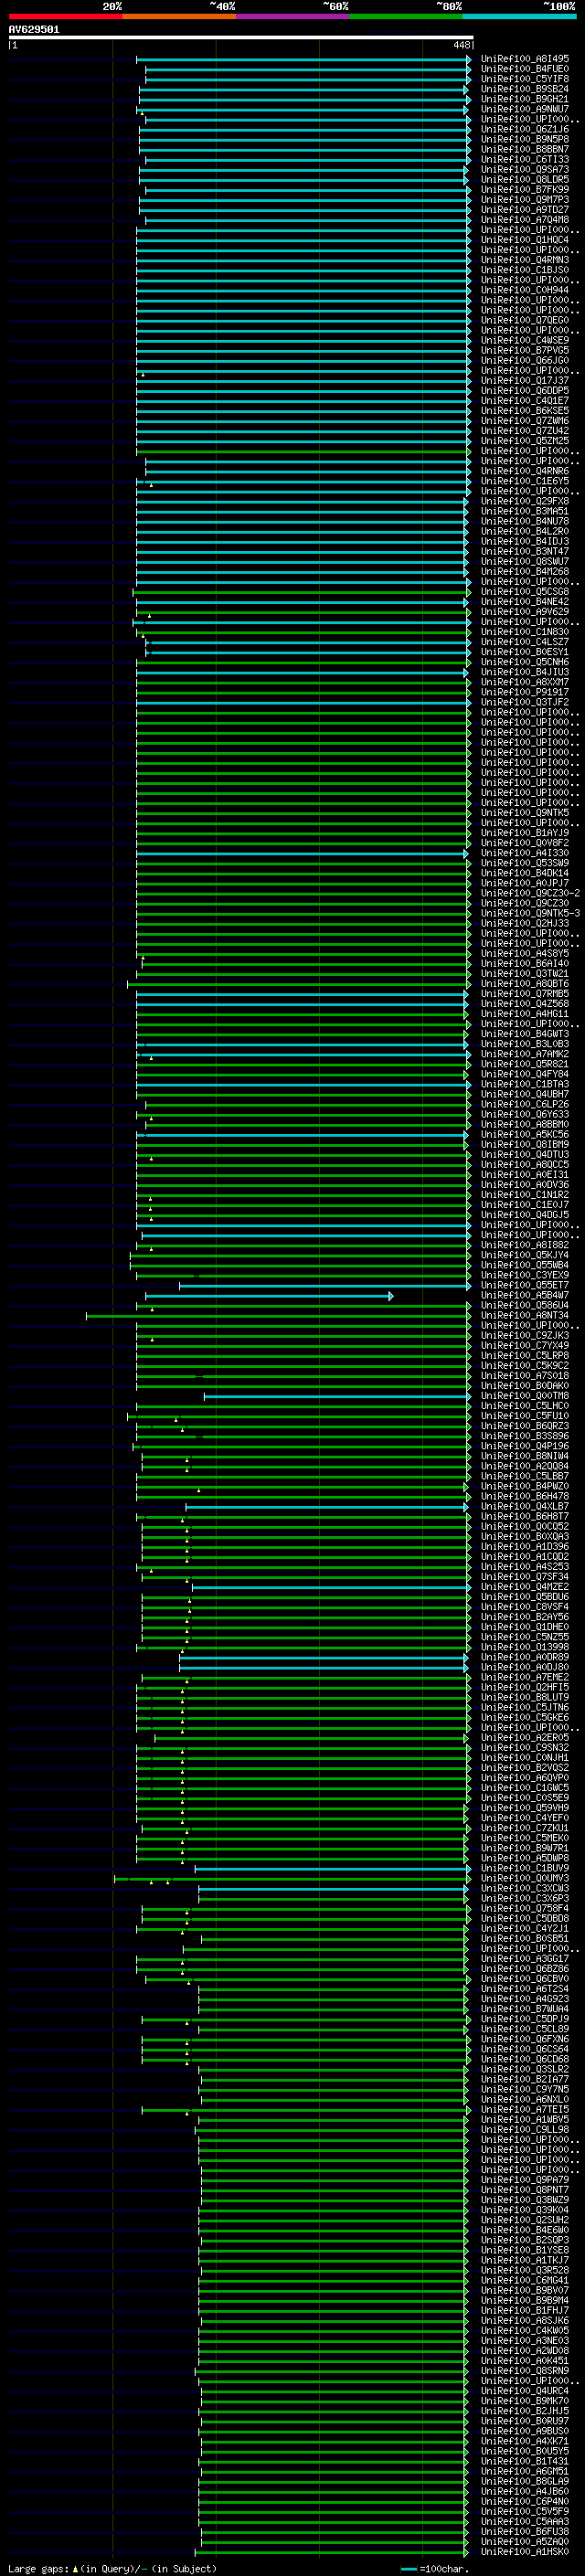Viewport: 585px width, 2576px height.
Task: Select hit label UniRef100_Q4Z568
Action: point(525,1003)
